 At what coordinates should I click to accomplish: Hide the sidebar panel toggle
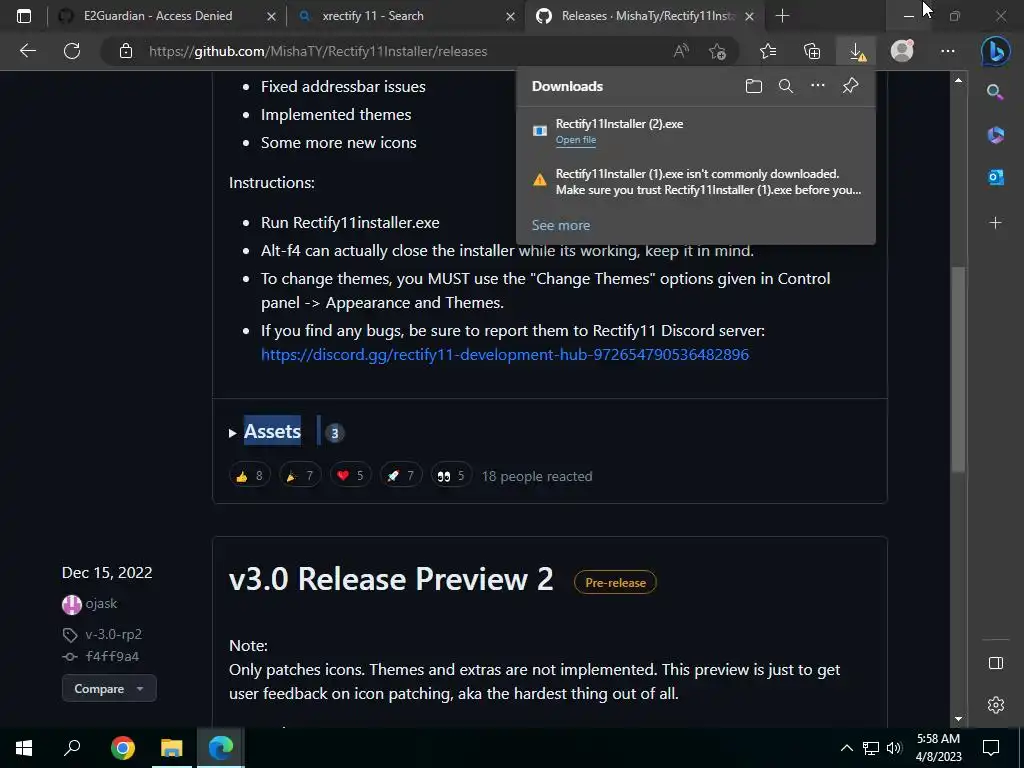(x=995, y=663)
